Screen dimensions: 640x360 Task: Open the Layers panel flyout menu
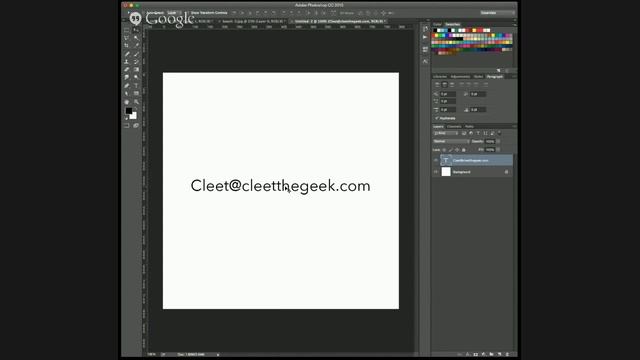click(x=514, y=127)
